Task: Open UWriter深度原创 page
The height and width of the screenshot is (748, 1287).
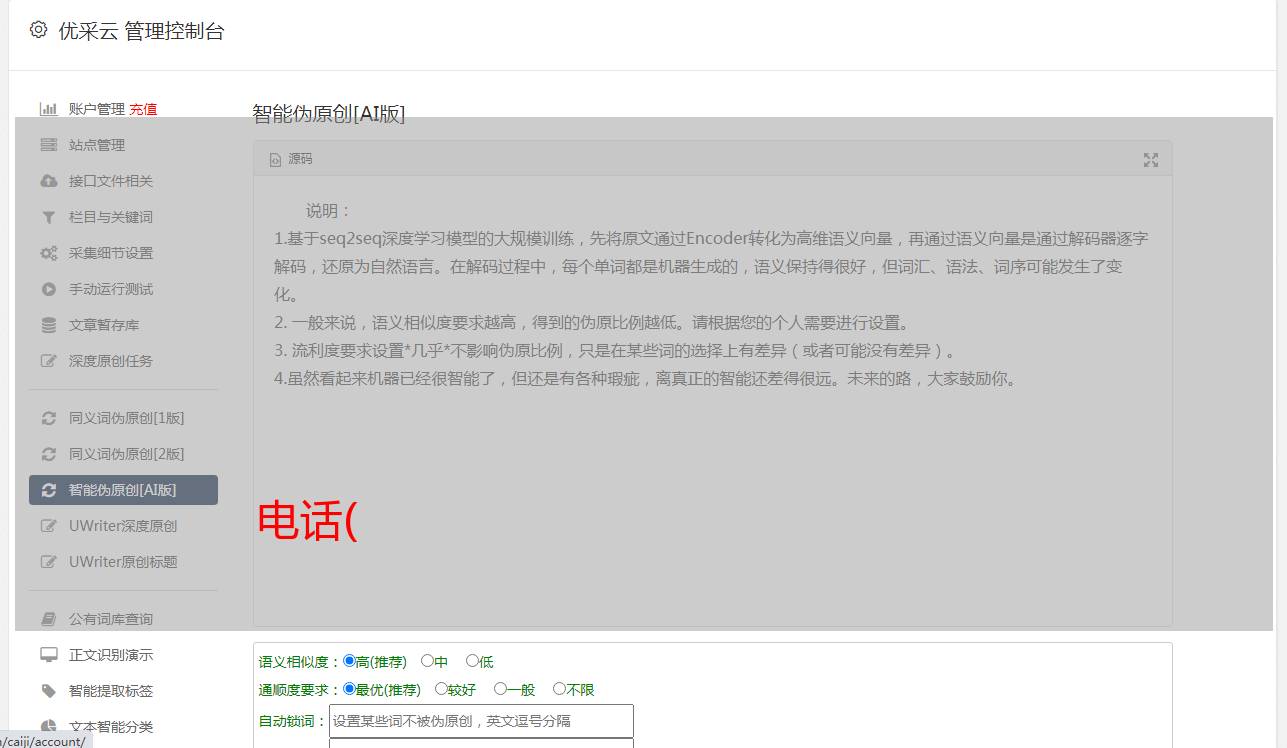Action: (123, 526)
